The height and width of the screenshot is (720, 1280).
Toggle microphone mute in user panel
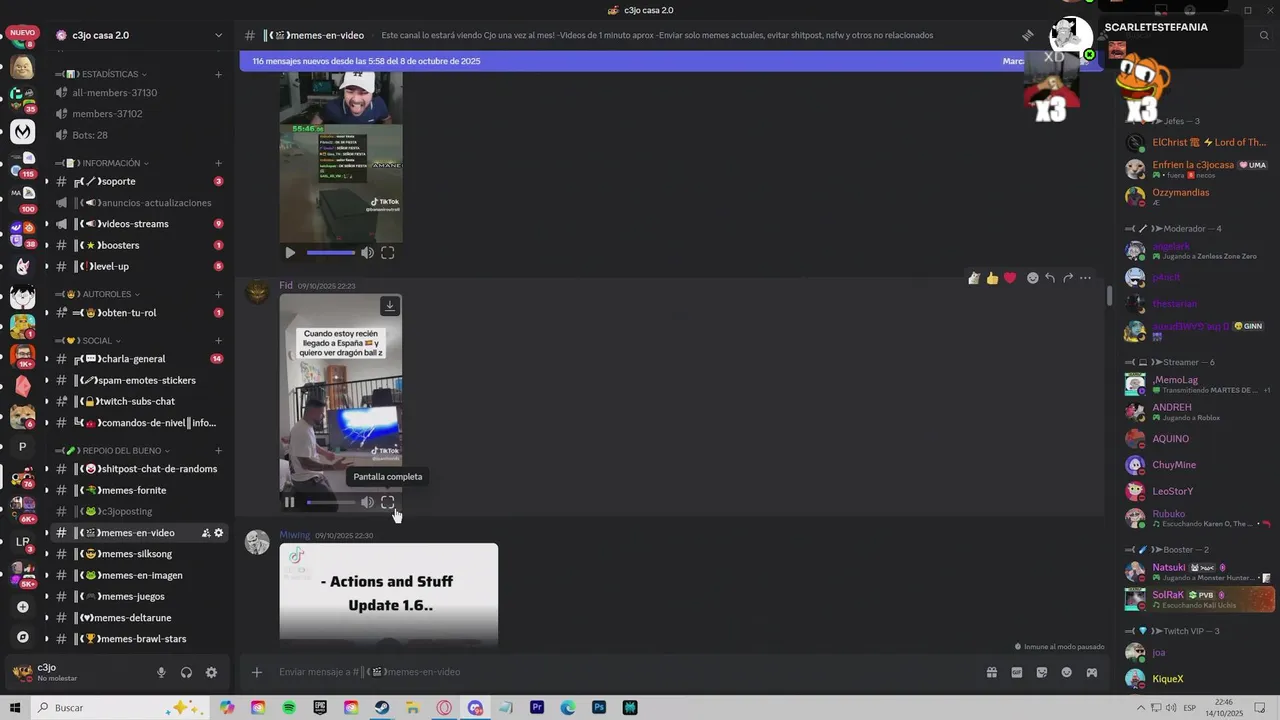(x=161, y=673)
